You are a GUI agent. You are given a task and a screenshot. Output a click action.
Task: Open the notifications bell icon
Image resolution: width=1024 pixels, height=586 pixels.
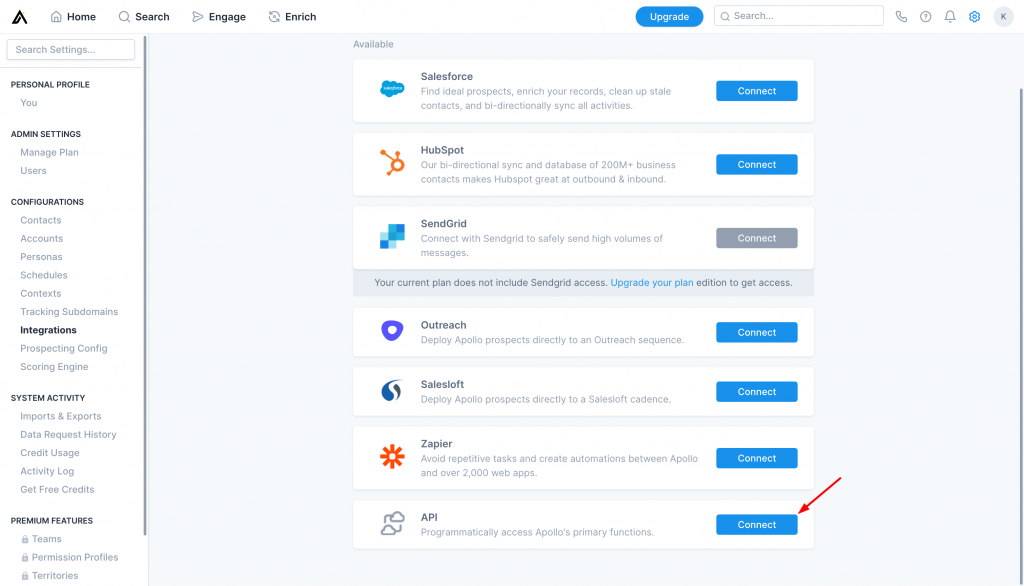point(950,16)
